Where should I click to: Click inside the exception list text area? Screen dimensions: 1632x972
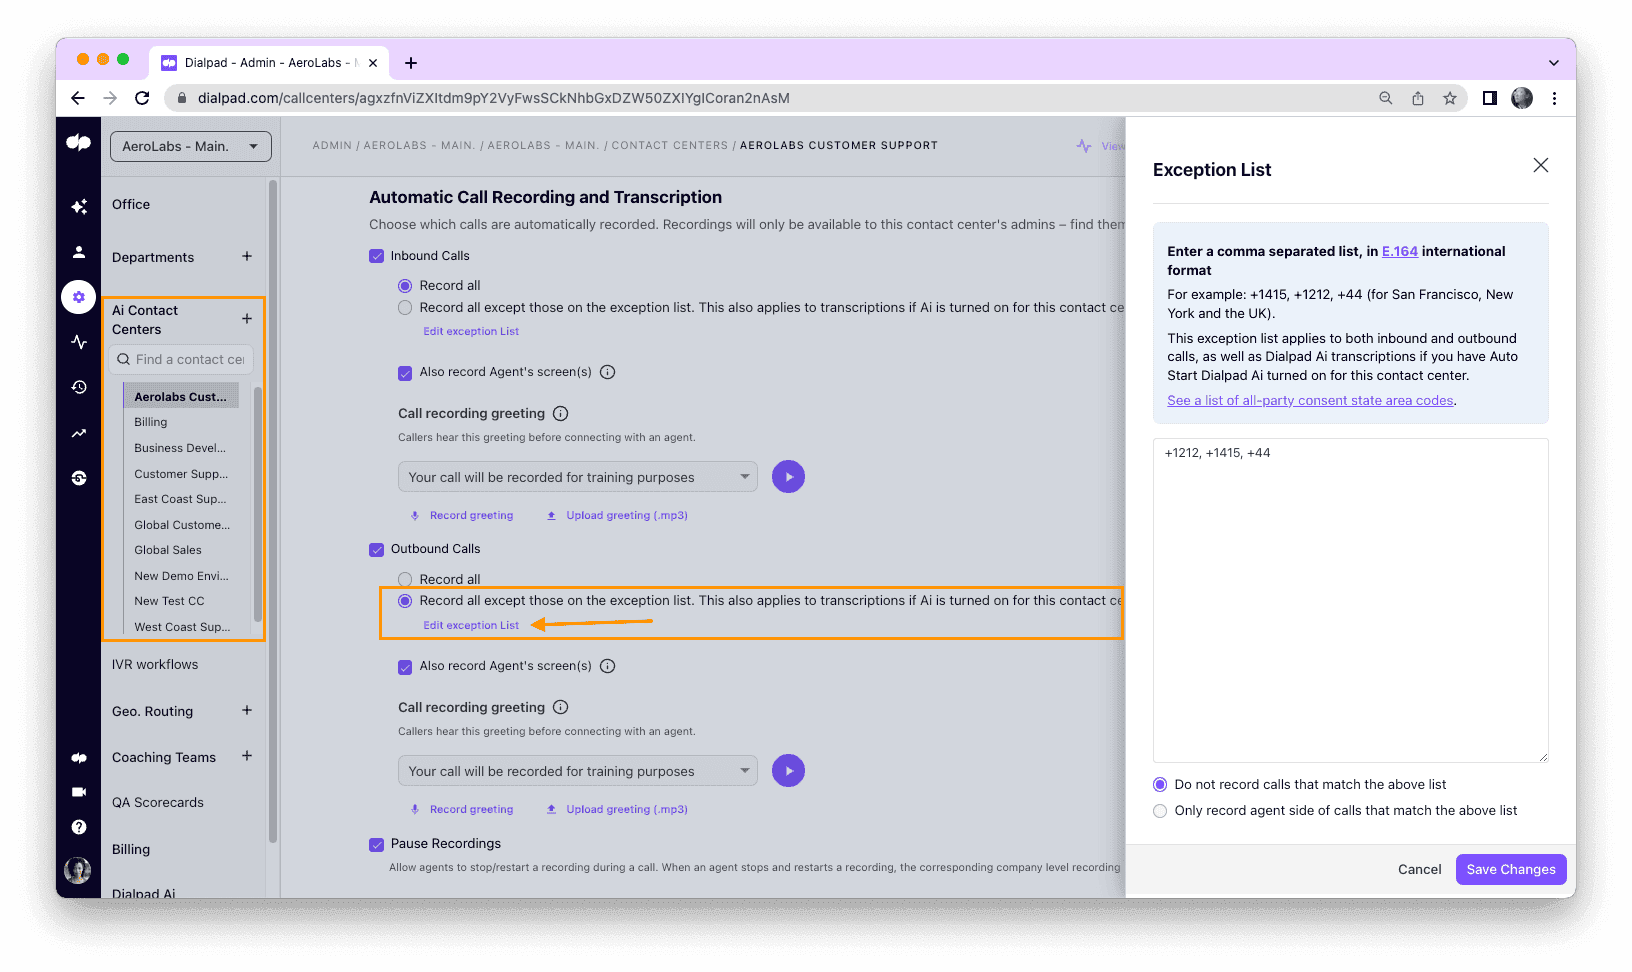pyautogui.click(x=1350, y=600)
